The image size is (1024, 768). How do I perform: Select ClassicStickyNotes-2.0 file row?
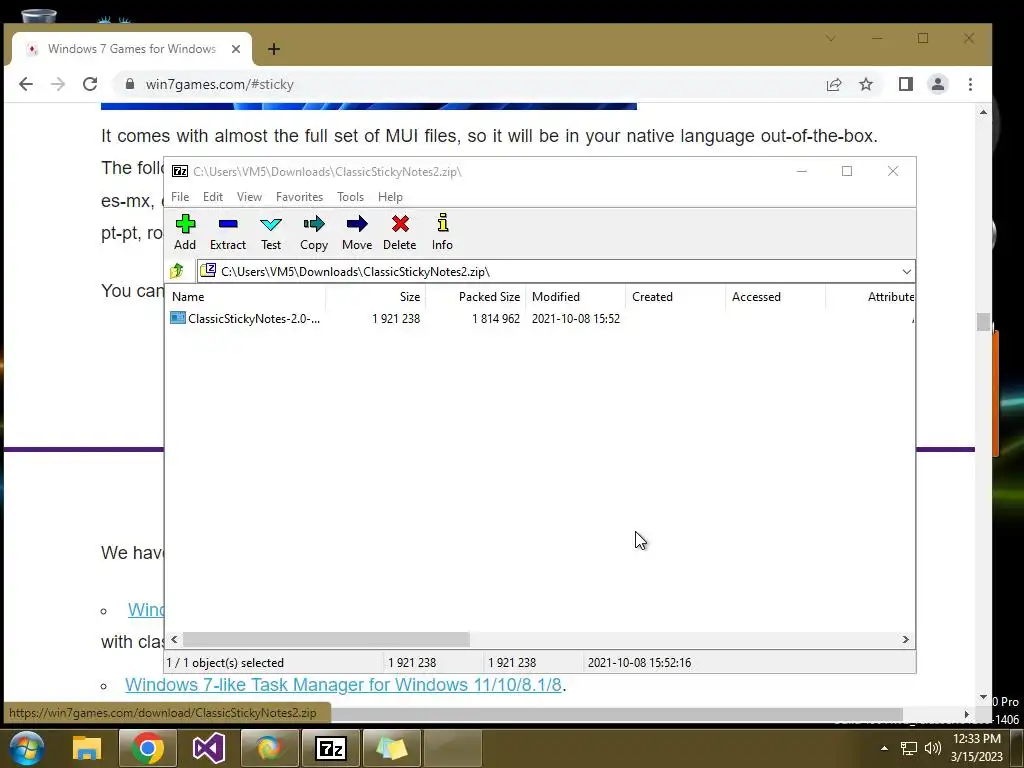point(539,319)
